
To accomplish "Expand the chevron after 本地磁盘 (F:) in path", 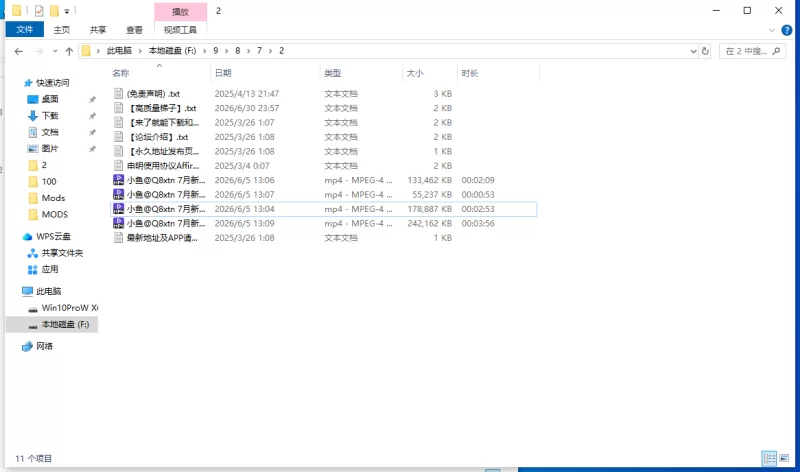I will point(205,51).
